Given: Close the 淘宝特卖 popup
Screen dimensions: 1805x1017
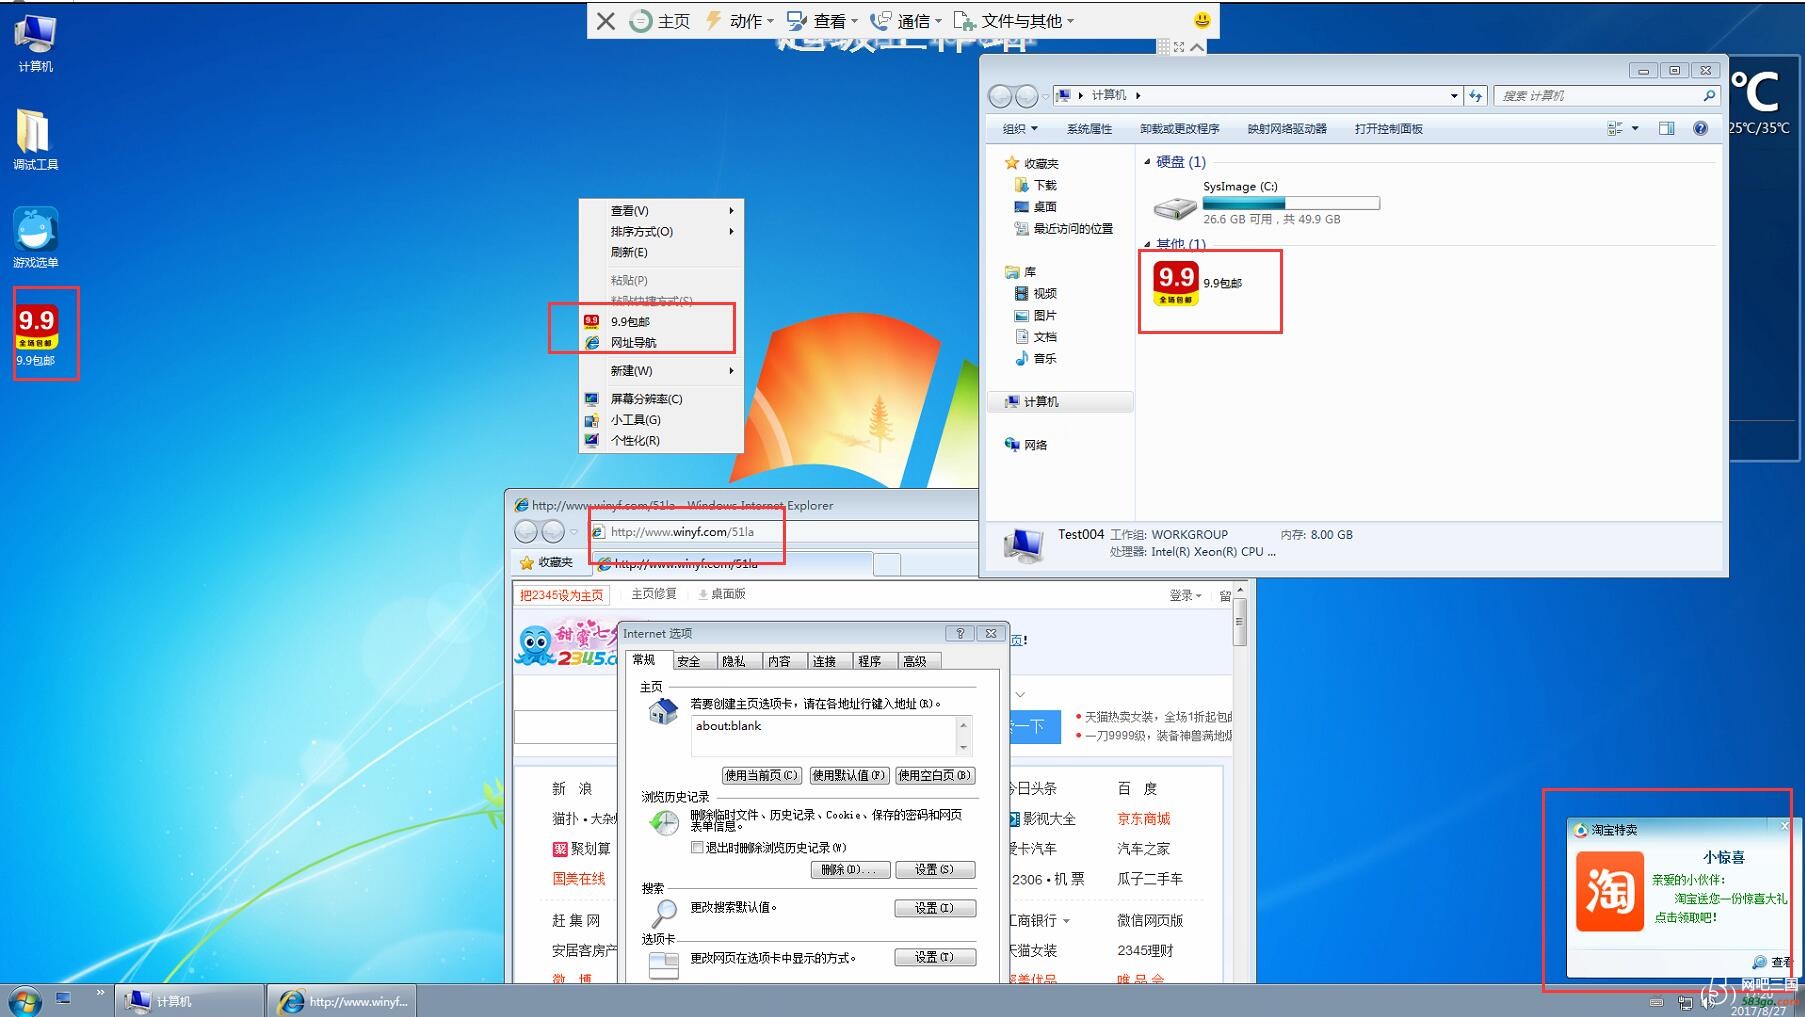Looking at the screenshot, I should pyautogui.click(x=1784, y=826).
